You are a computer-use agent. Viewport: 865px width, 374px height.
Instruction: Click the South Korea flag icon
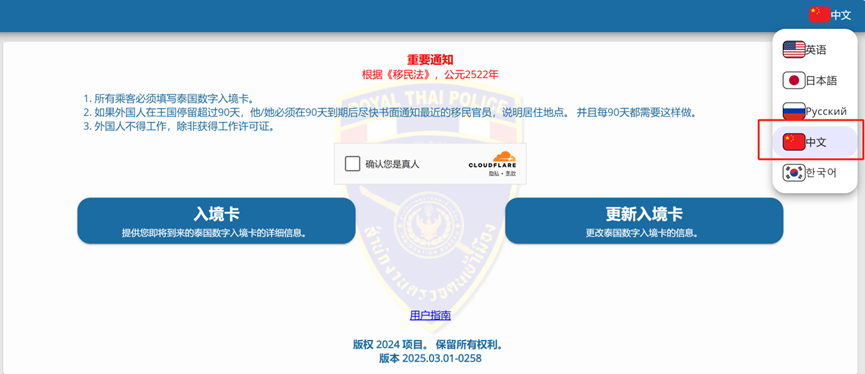794,173
